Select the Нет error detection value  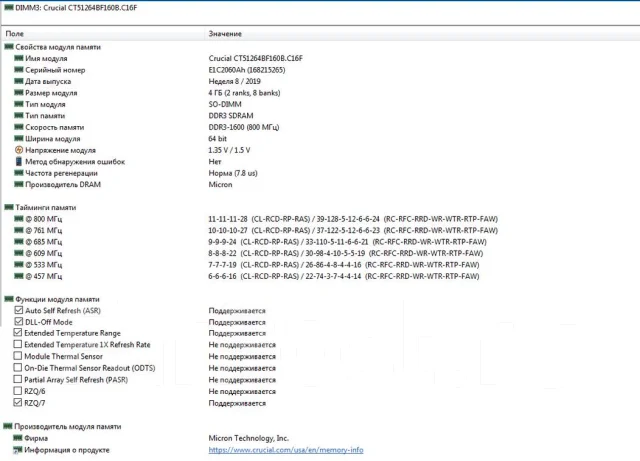pos(215,161)
